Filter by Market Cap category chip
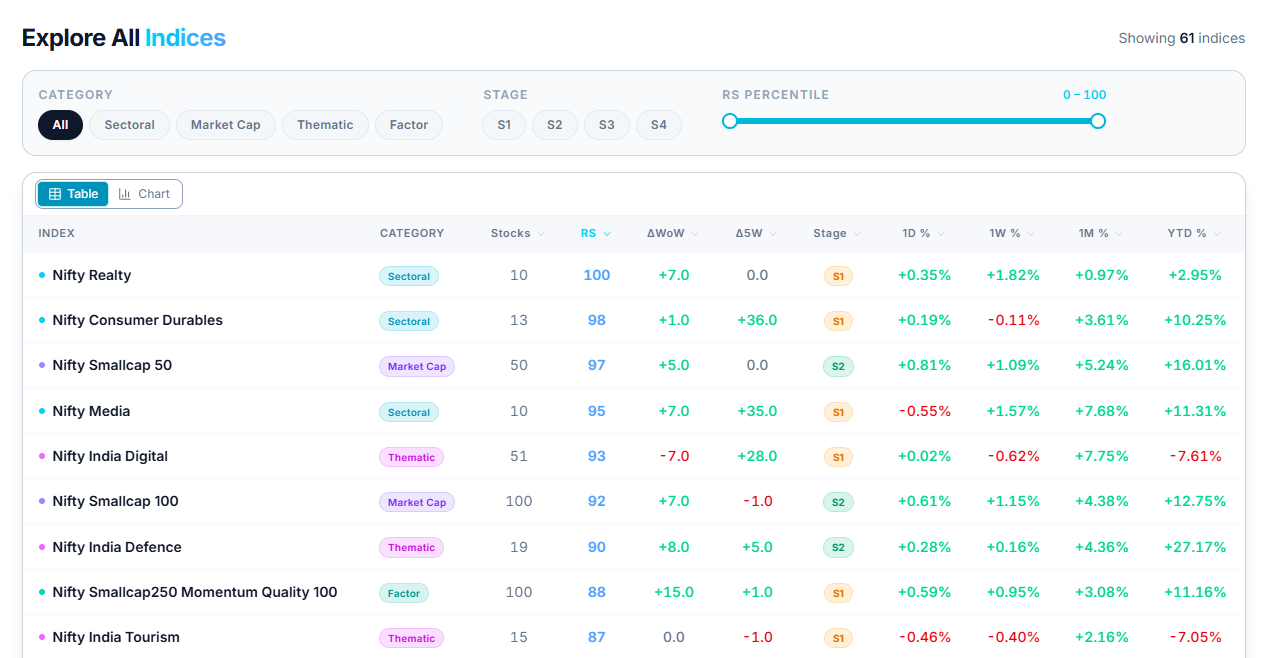1276x658 pixels. [226, 125]
